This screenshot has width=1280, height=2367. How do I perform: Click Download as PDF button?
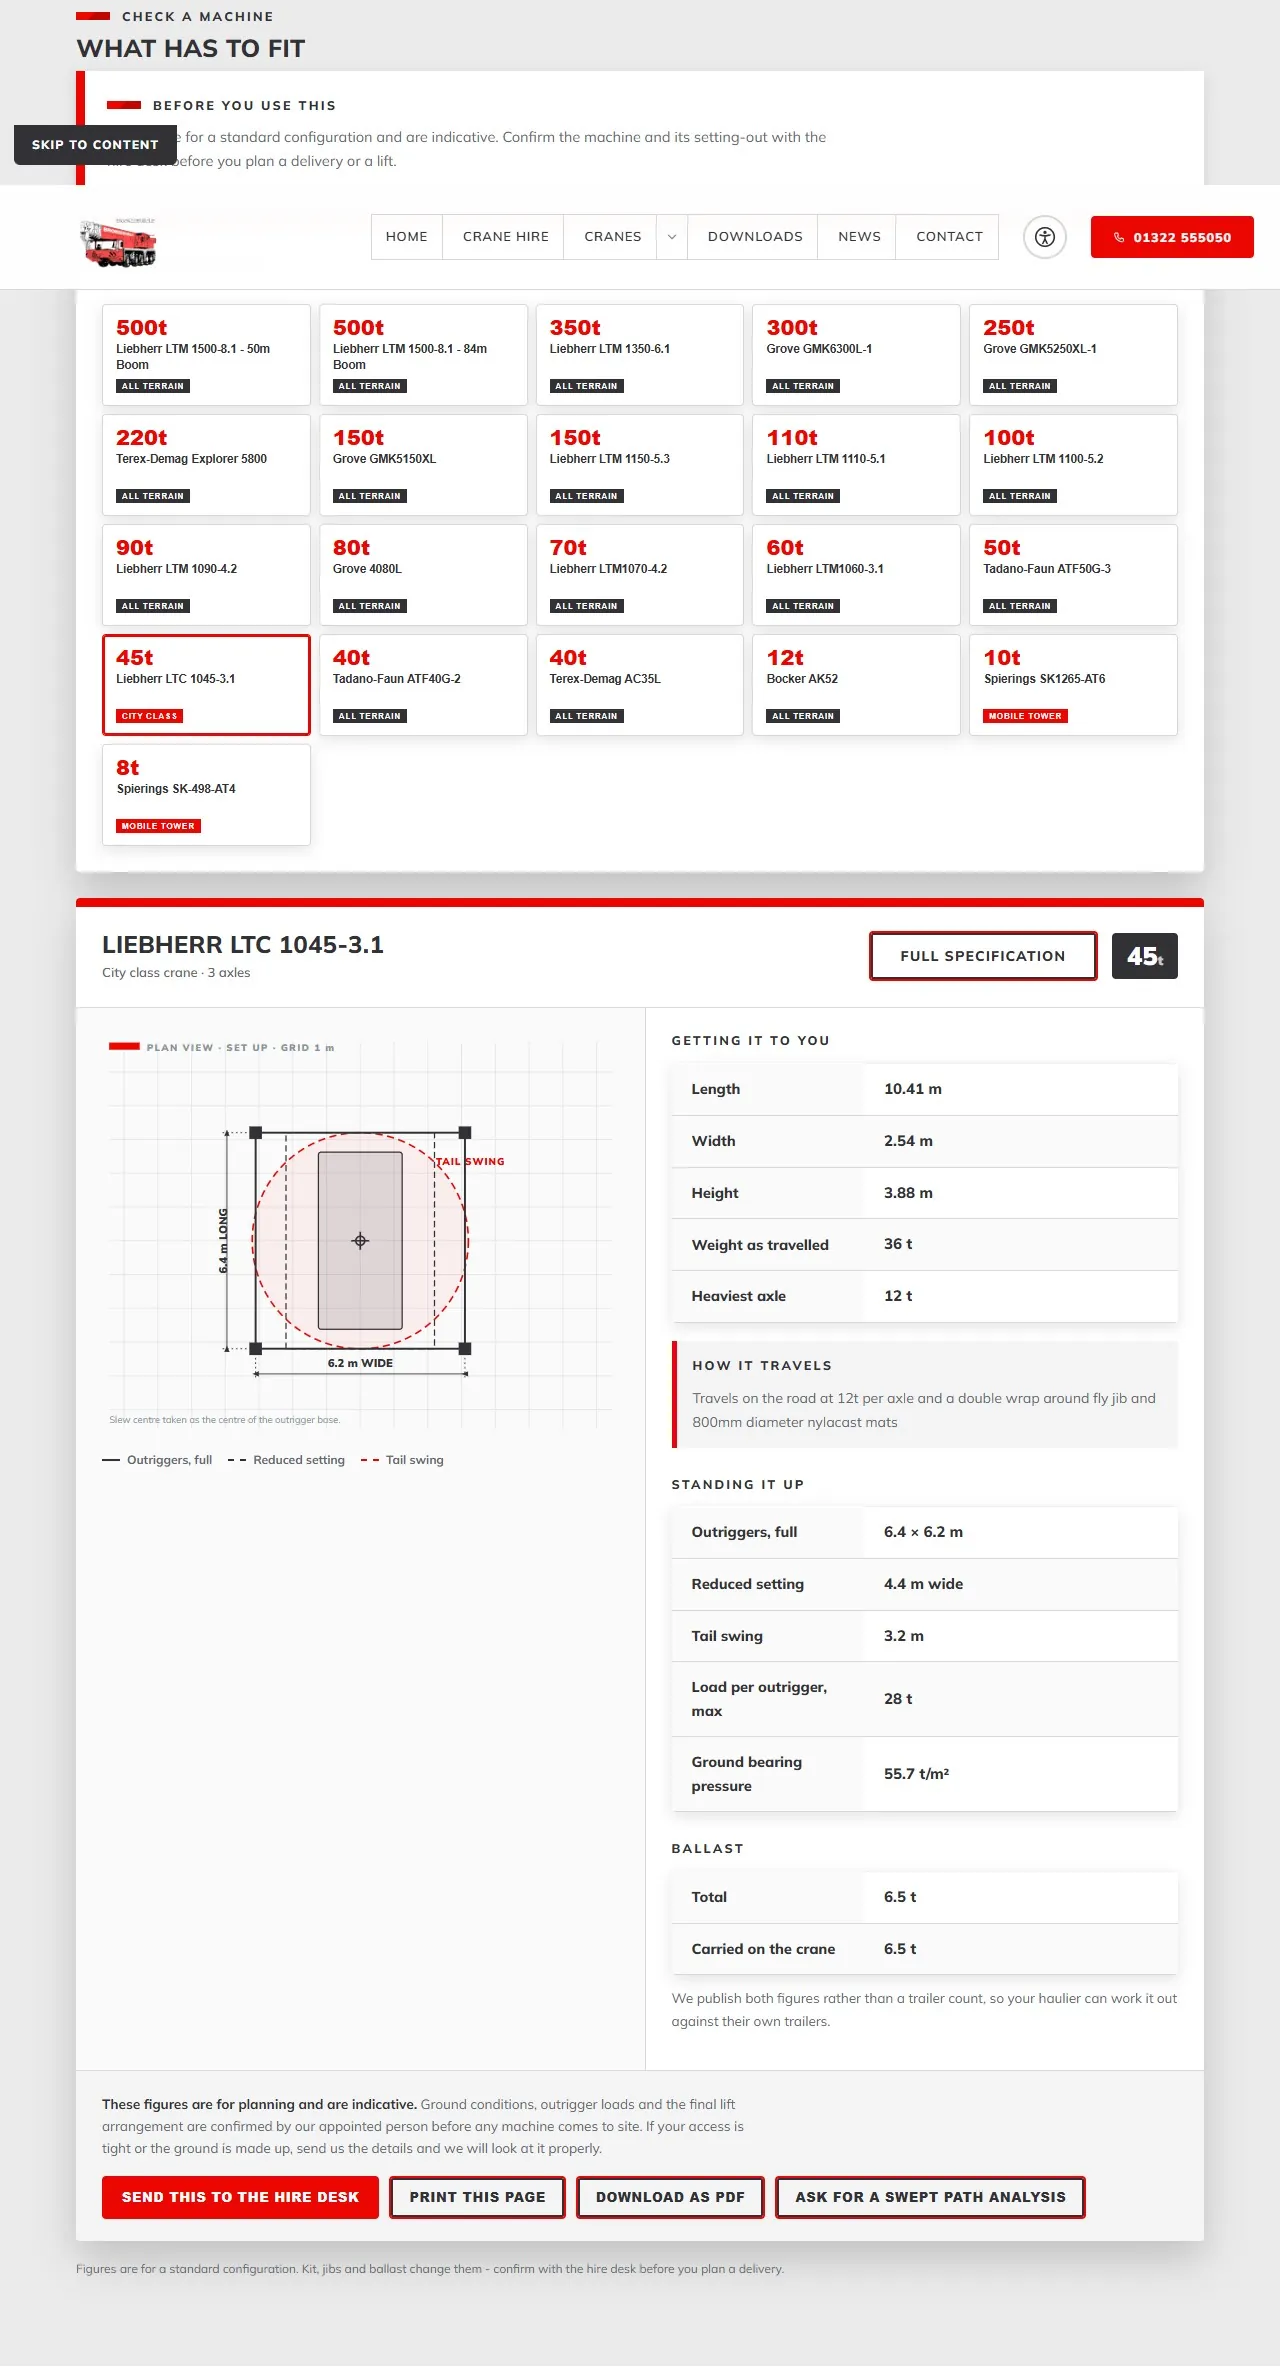[x=670, y=2197]
